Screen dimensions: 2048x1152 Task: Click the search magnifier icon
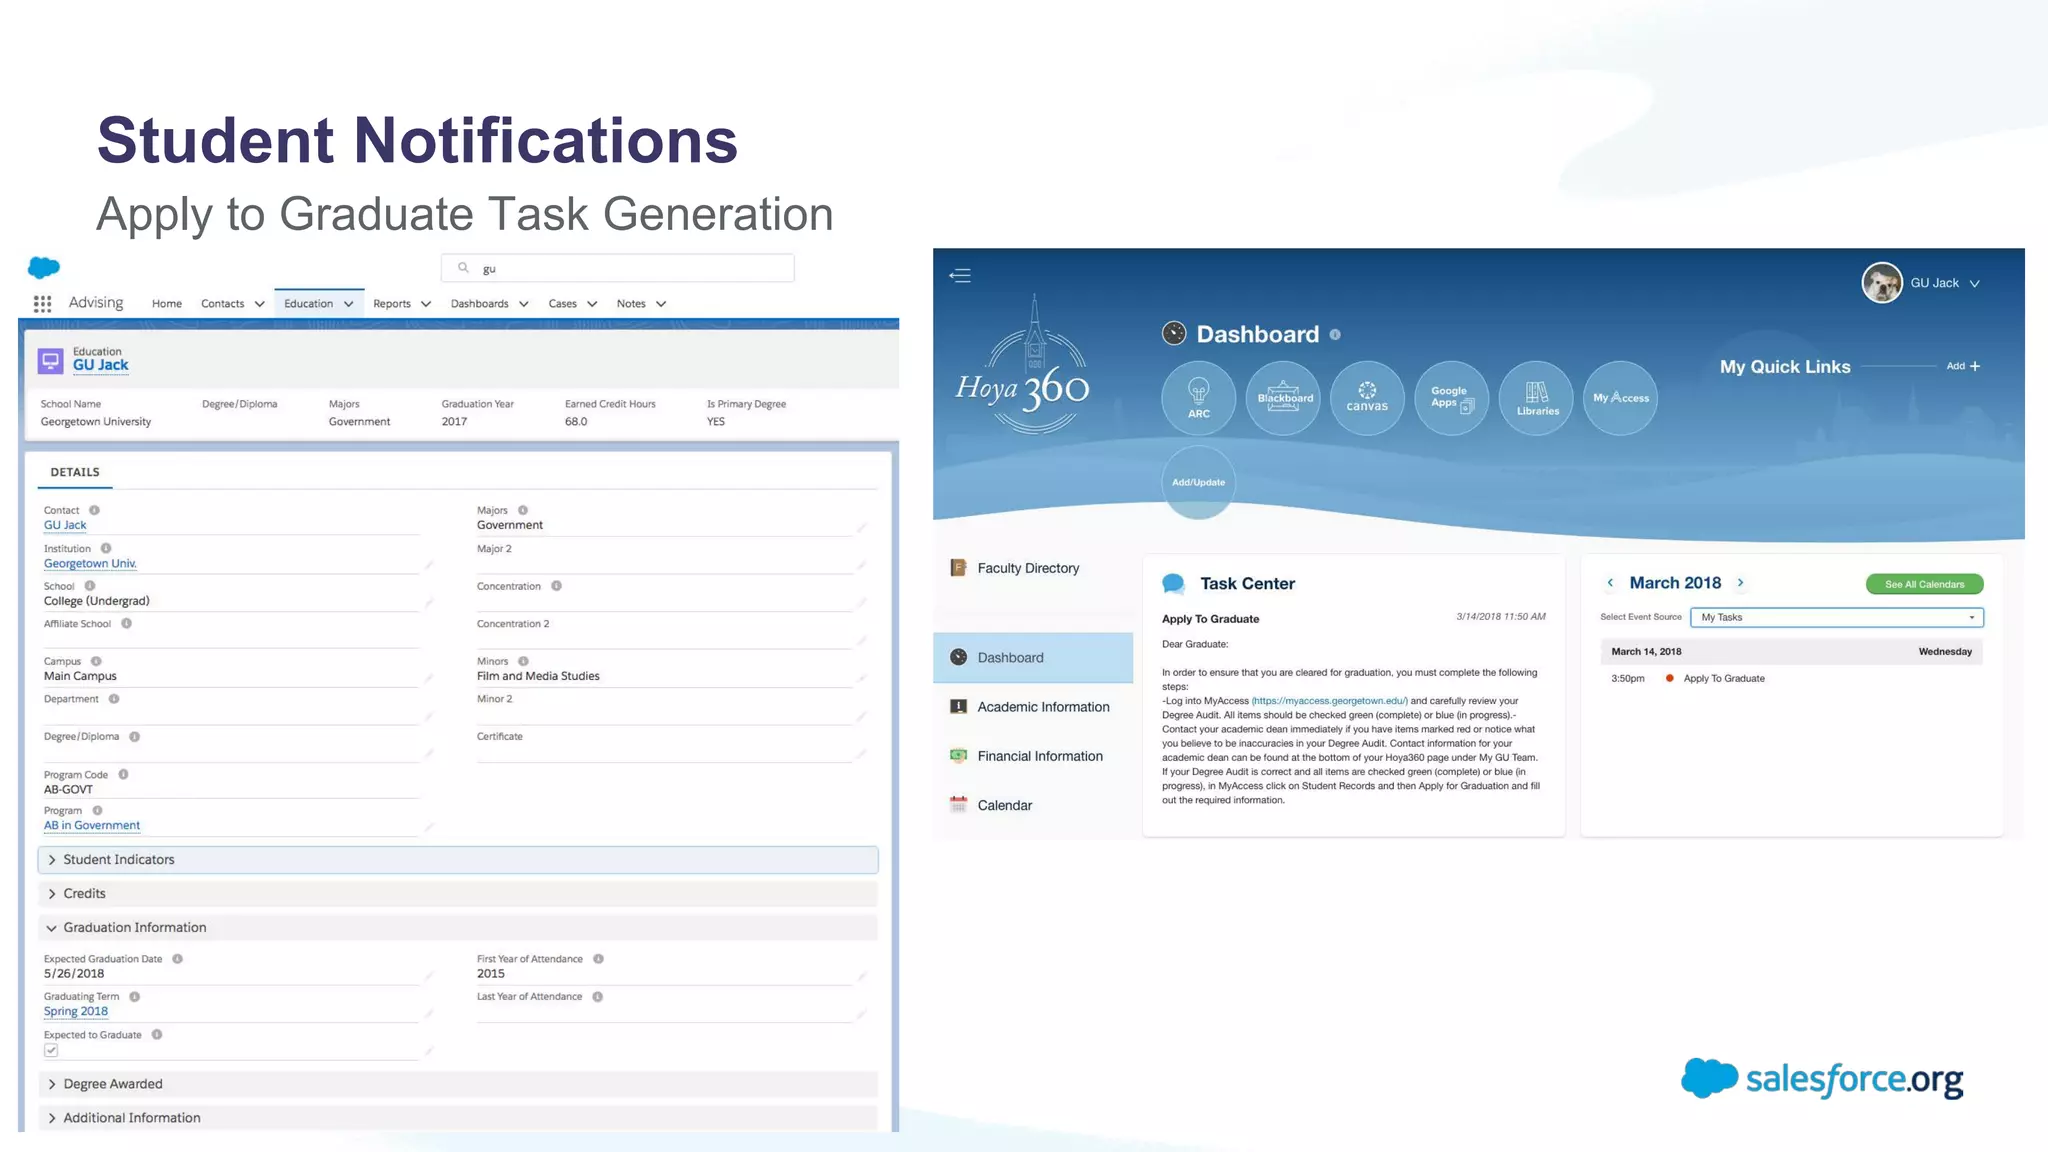pos(463,268)
